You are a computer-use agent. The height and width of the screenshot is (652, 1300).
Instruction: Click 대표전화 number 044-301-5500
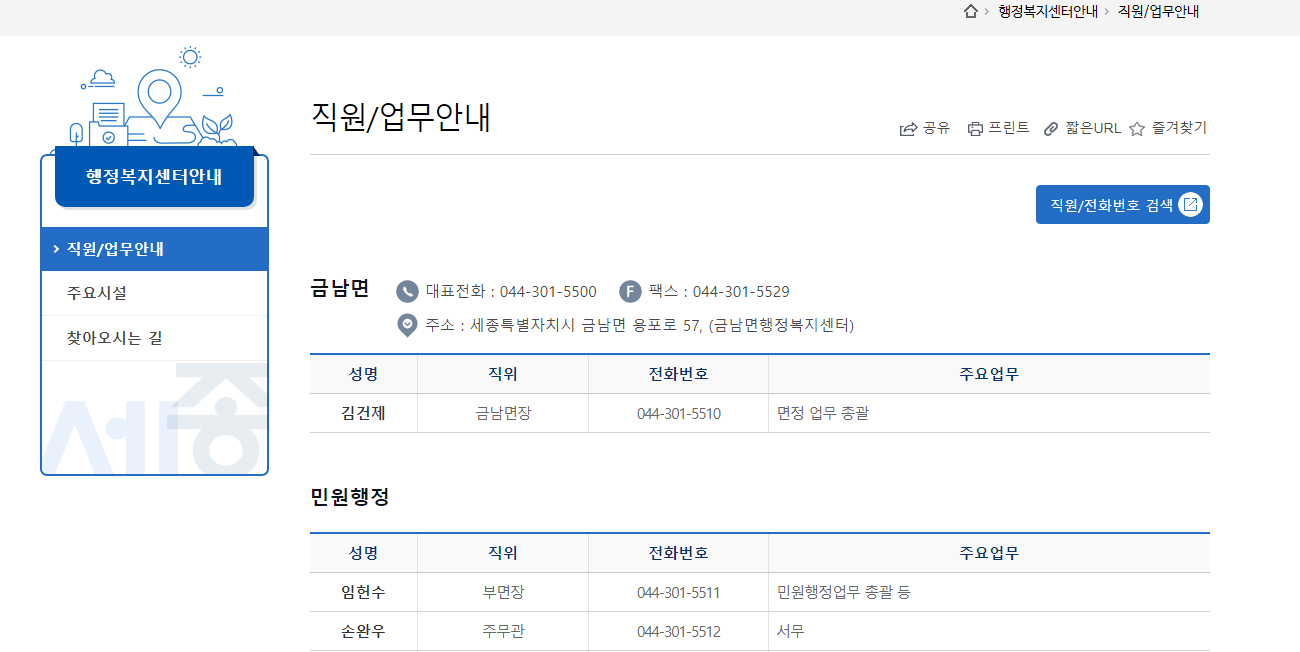click(548, 292)
